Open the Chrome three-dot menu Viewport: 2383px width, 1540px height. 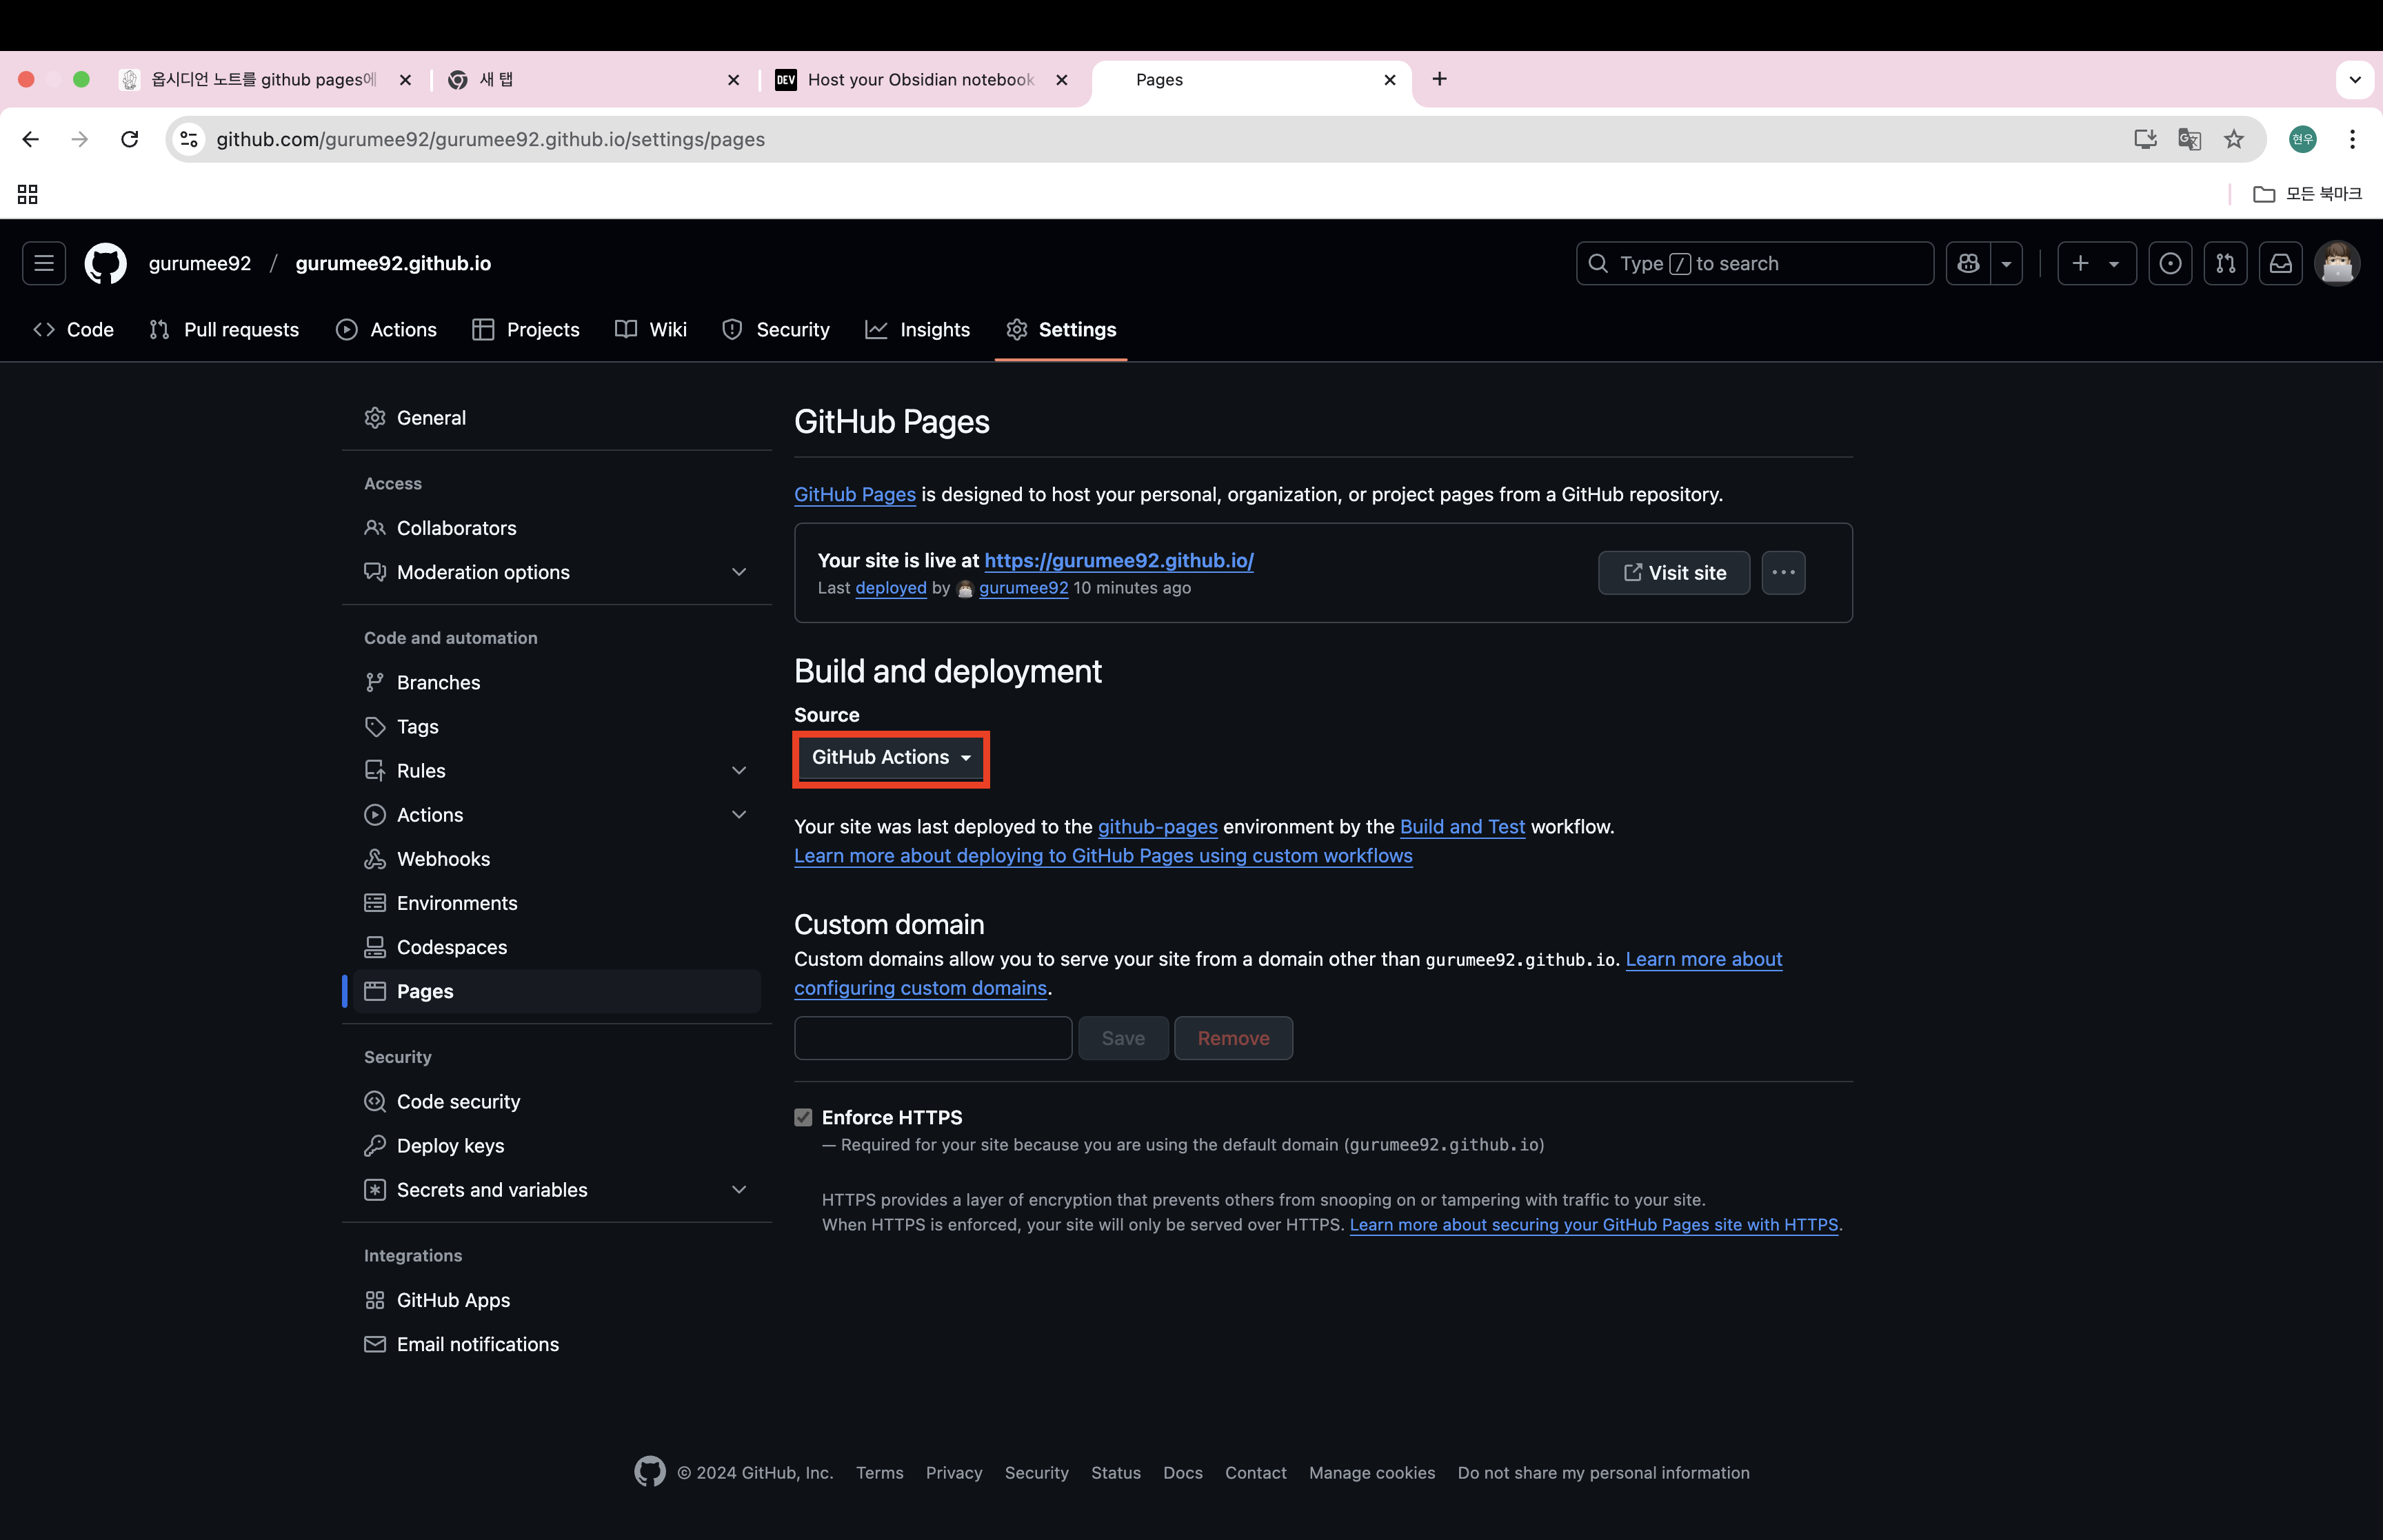[2352, 139]
